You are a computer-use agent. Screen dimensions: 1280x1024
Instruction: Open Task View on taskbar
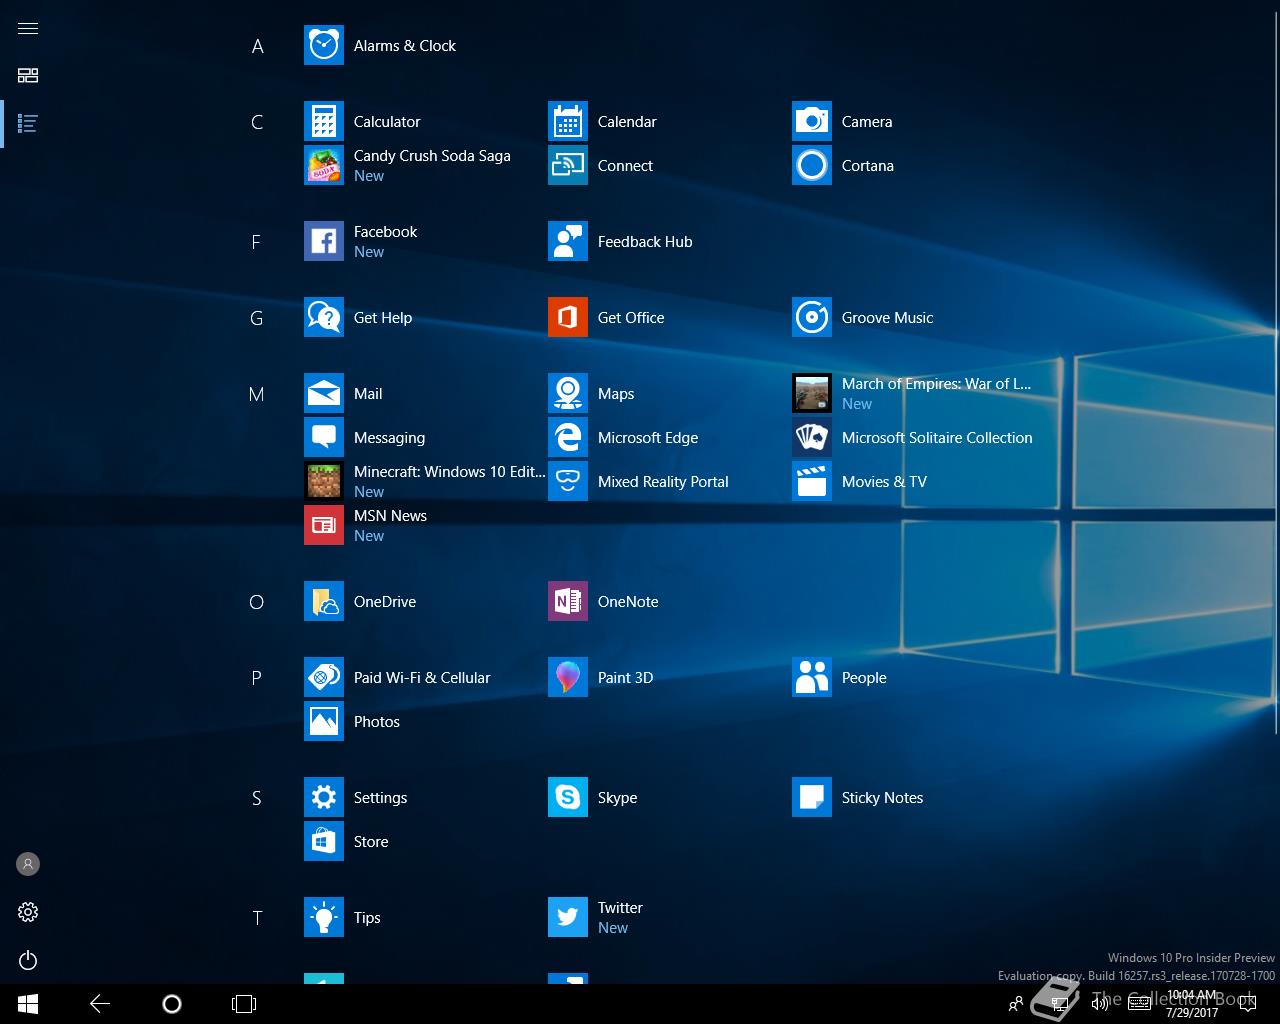(244, 1004)
